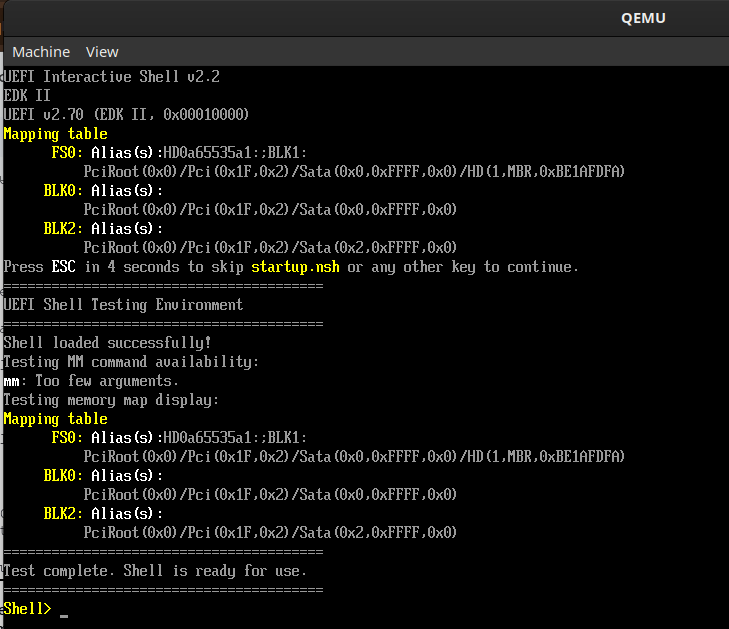The image size is (729, 629).
Task: Click the mm: Too few arguments error
Action: [91, 381]
